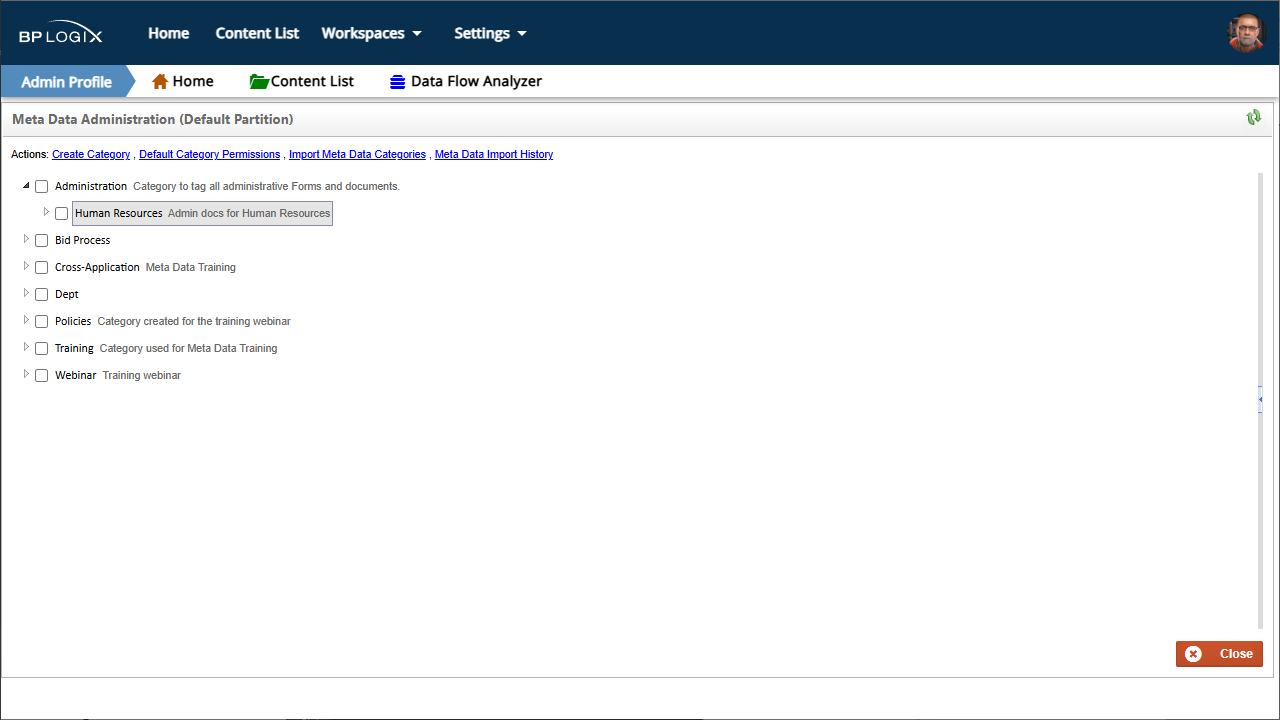
Task: Go to Home in top navigation
Action: [169, 33]
